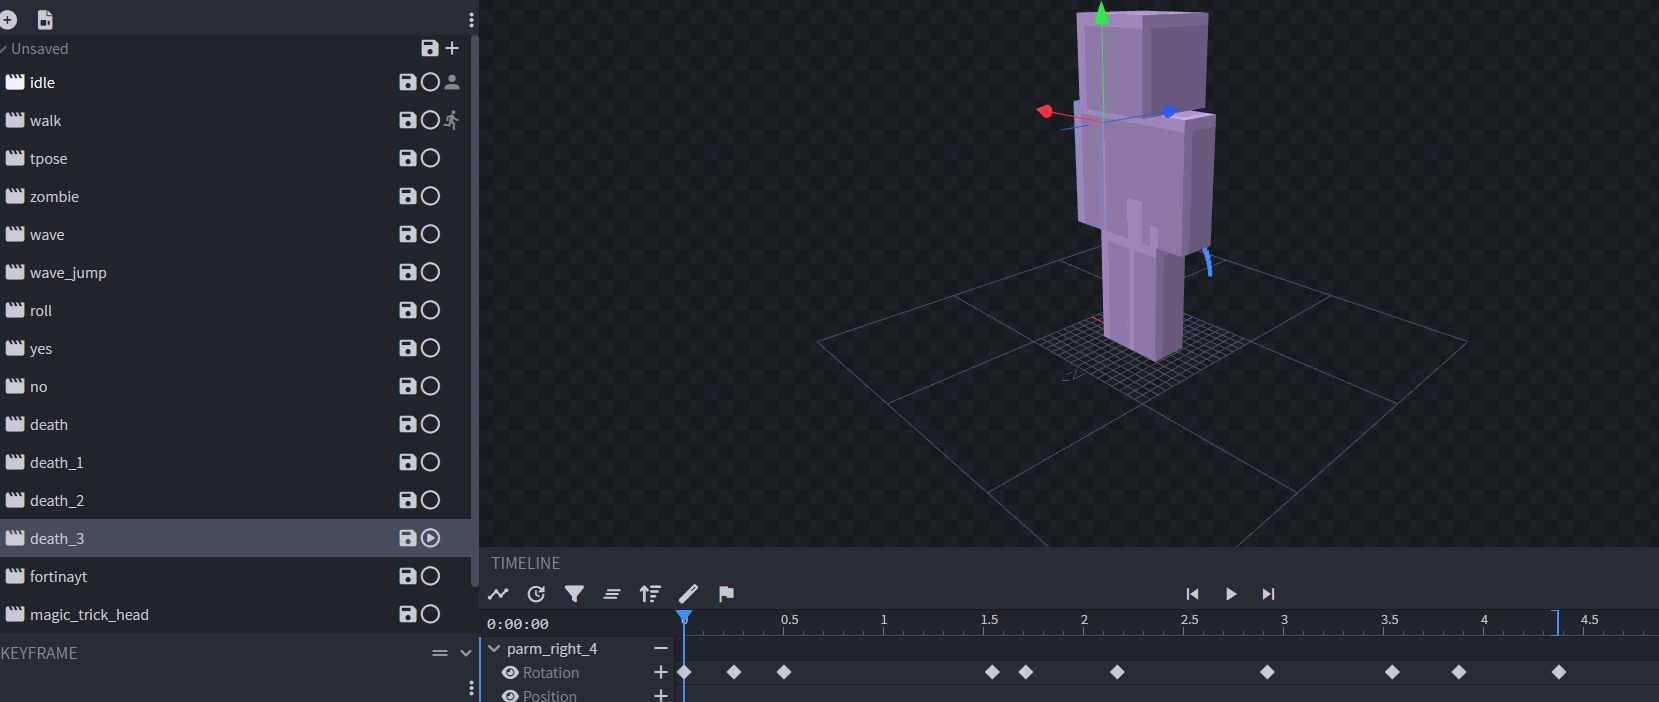Click the sort-ascending icon in timeline toolbar
The height and width of the screenshot is (702, 1659).
tap(650, 594)
